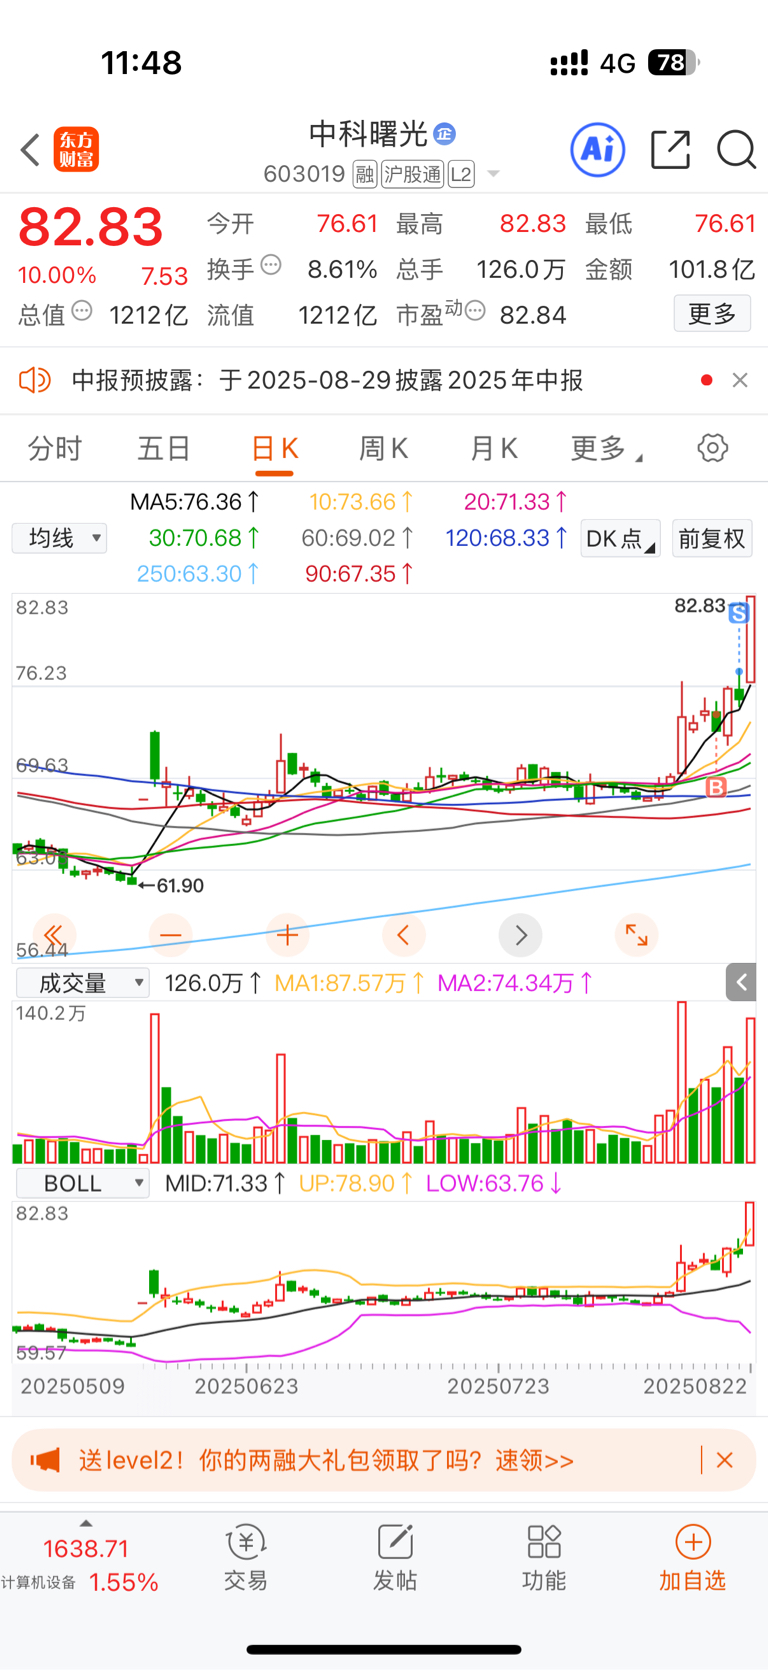
Task: Tap the orange left-arrow chart button
Action: [x=404, y=935]
